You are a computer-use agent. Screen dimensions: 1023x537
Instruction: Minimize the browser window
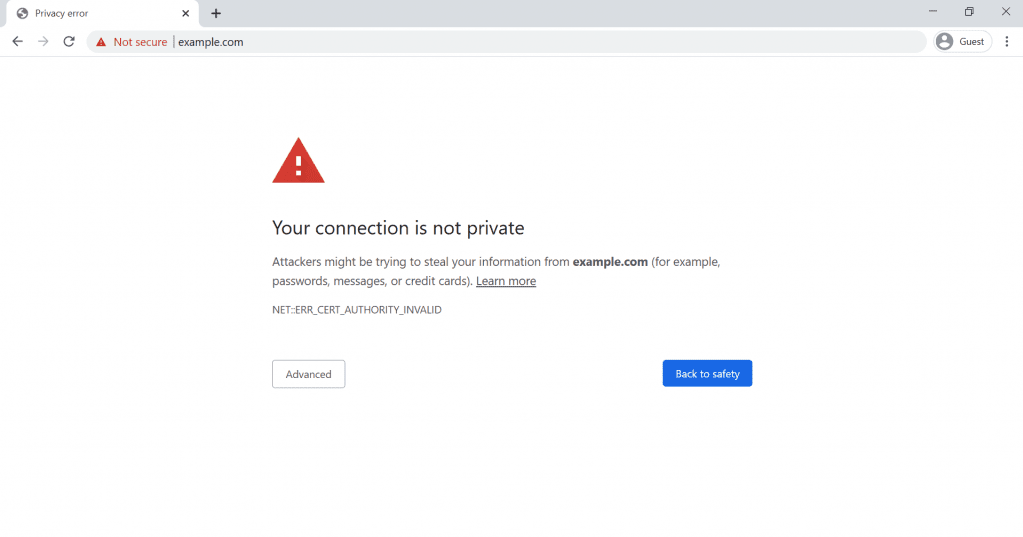[933, 12]
